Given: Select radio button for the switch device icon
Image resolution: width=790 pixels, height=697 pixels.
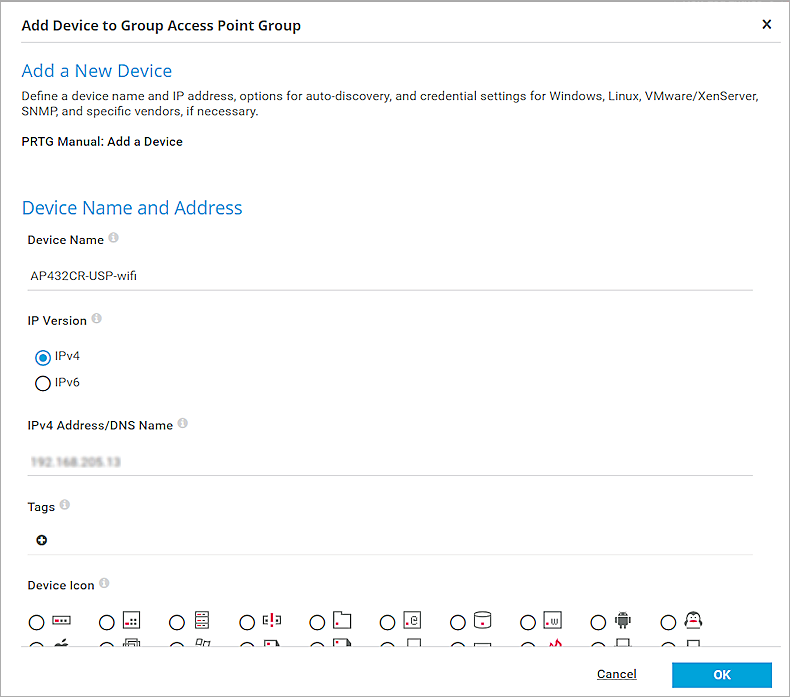Looking at the screenshot, I should click(x=37, y=622).
